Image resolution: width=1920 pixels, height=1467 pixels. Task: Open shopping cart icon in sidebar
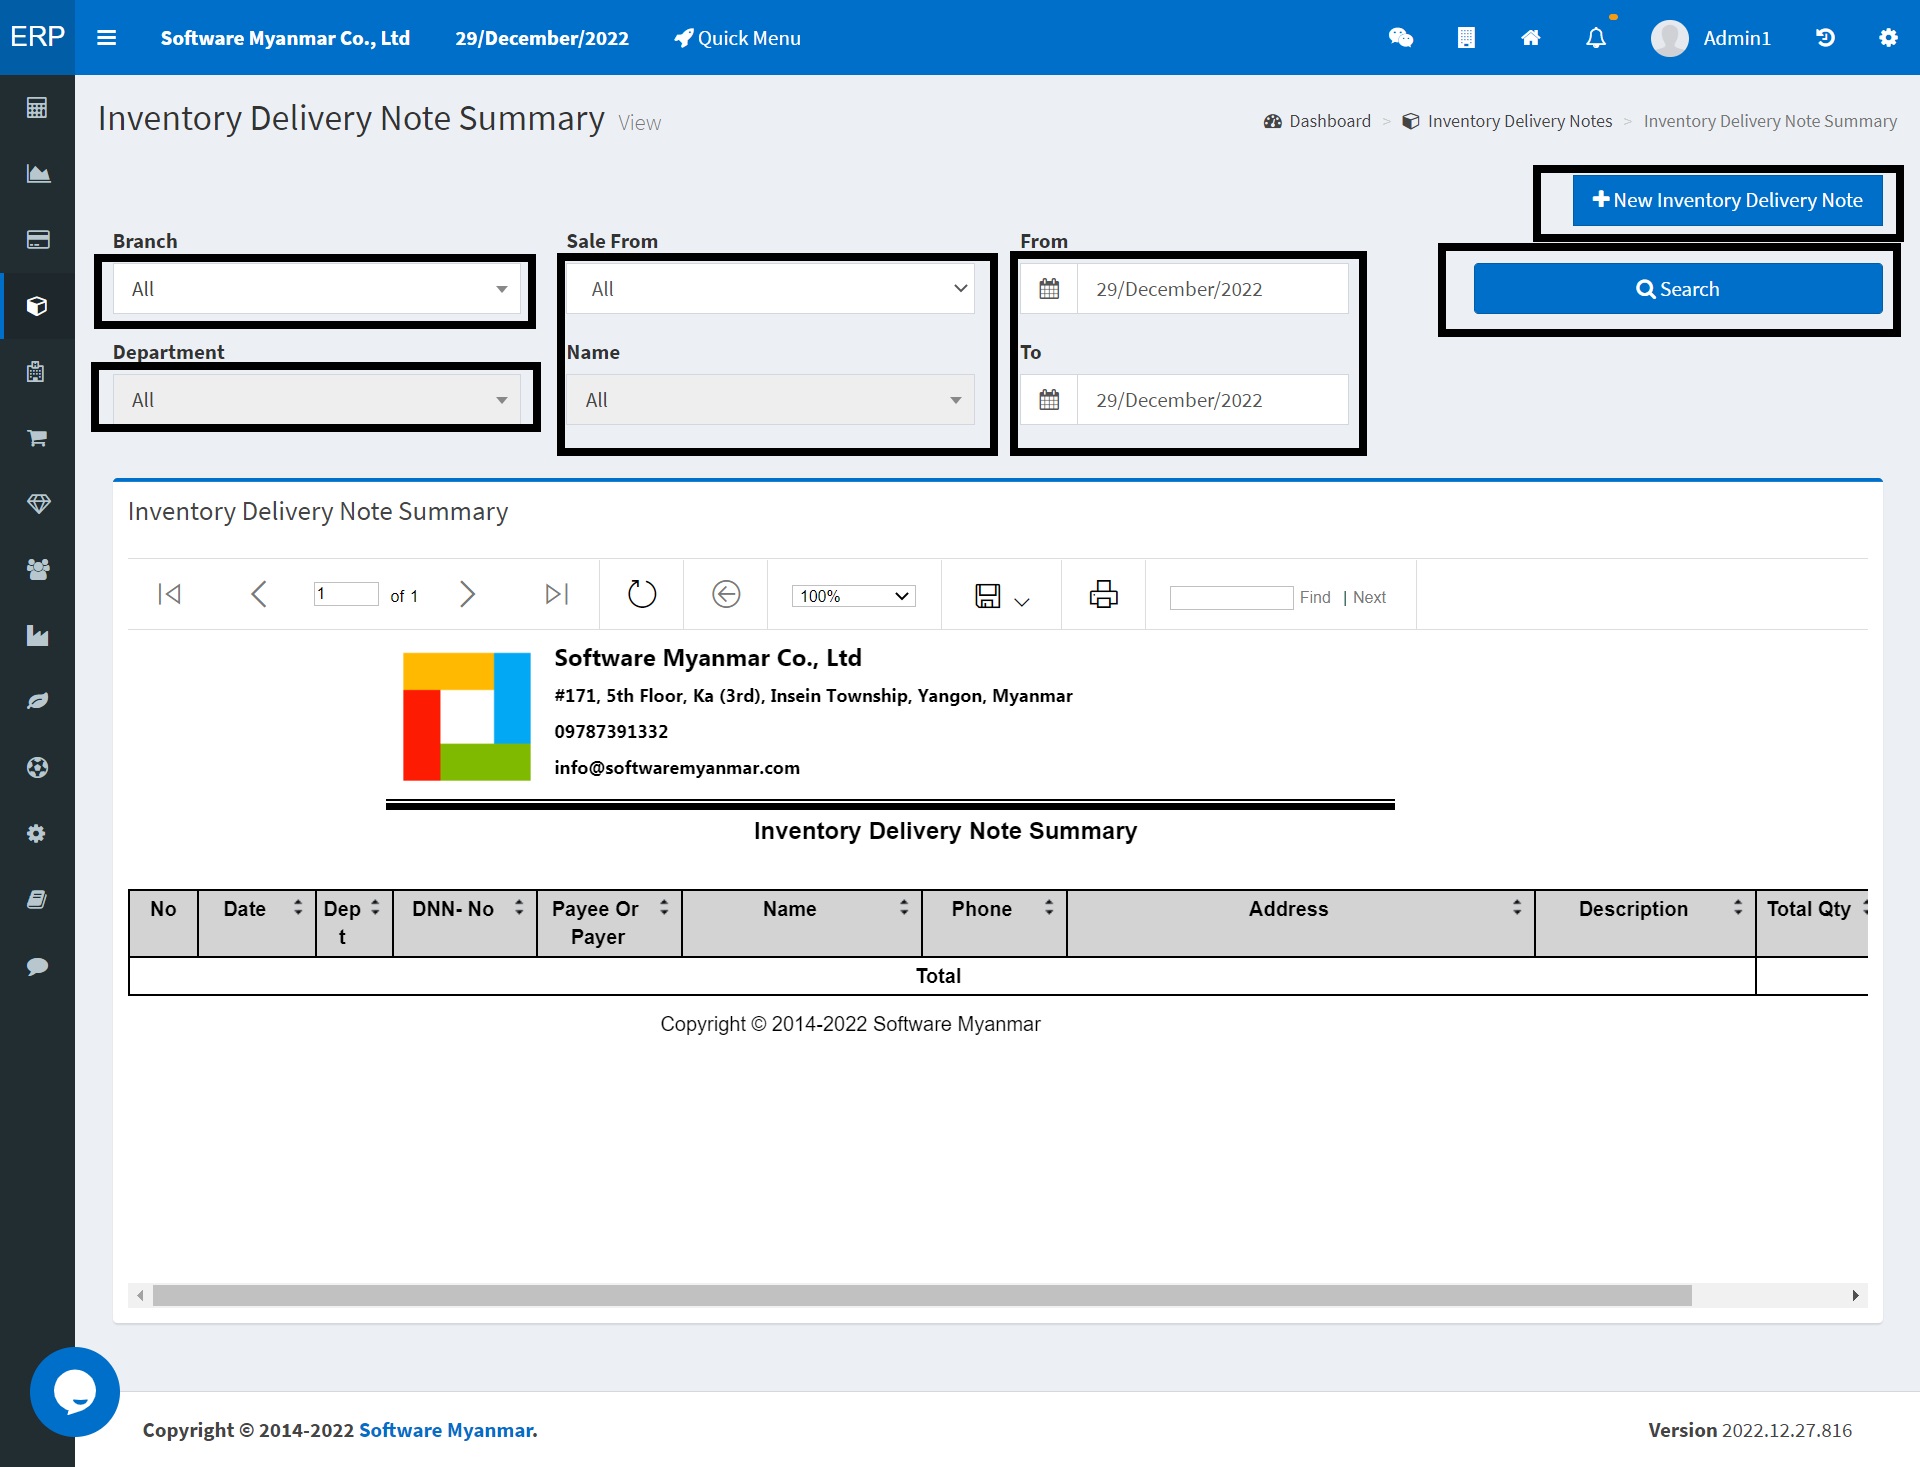pos(37,438)
